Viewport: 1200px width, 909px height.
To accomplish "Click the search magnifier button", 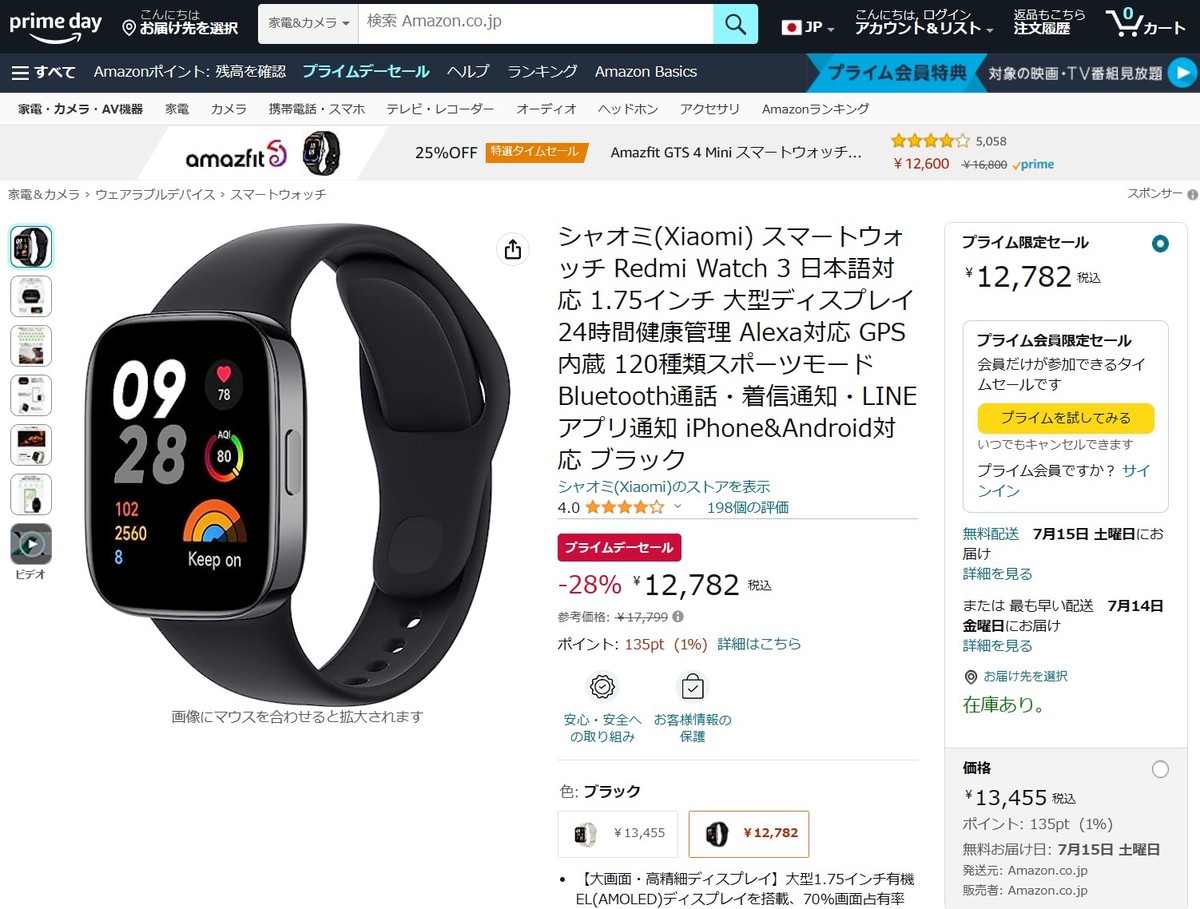I will tap(735, 24).
